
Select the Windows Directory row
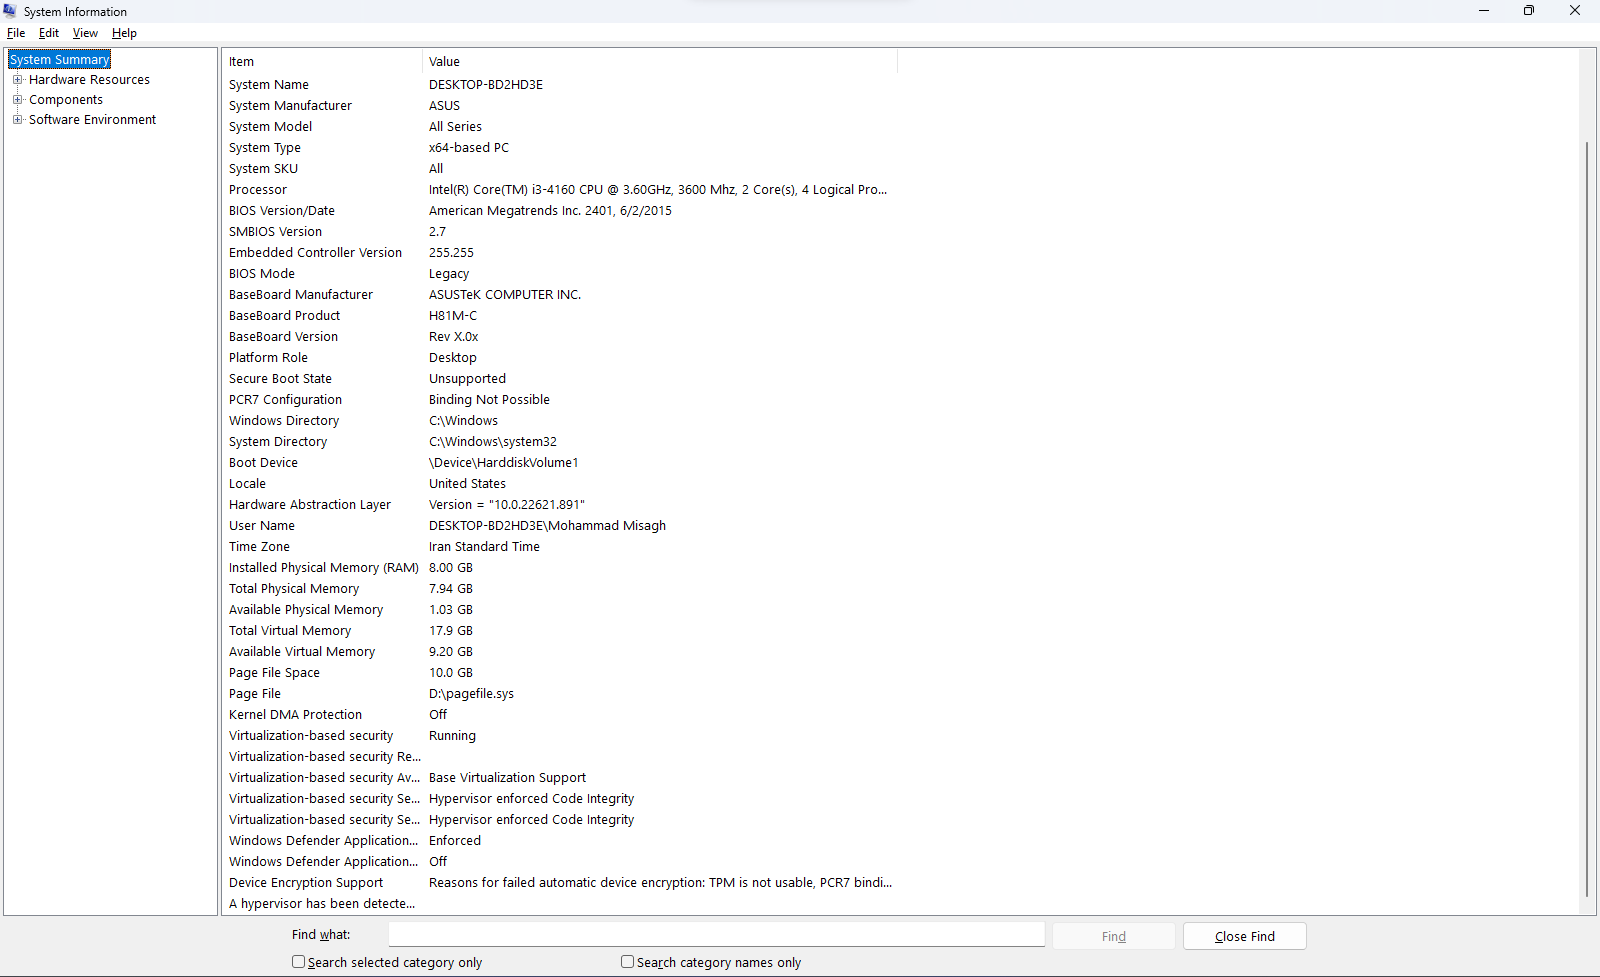pos(560,421)
